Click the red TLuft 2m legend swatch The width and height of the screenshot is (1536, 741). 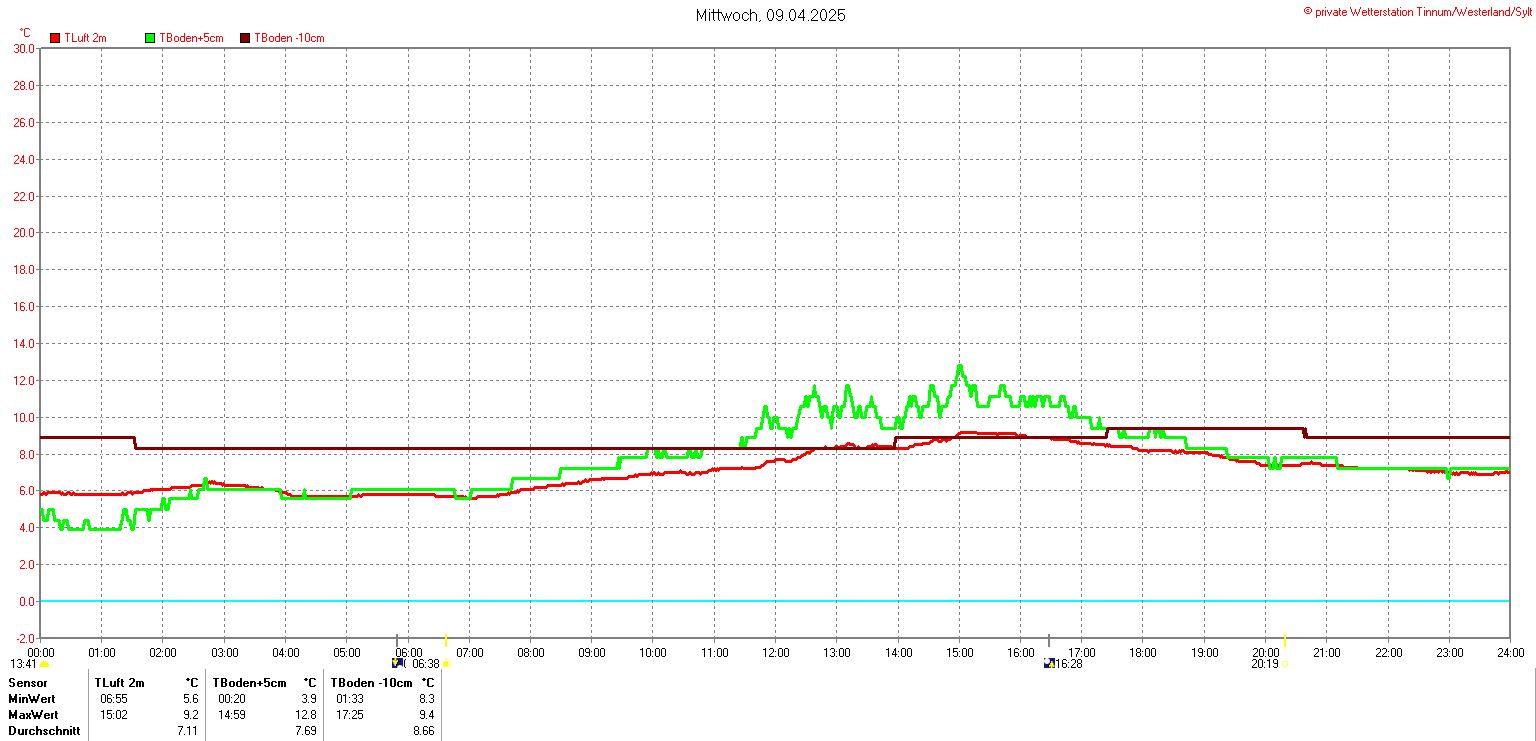tap(55, 38)
